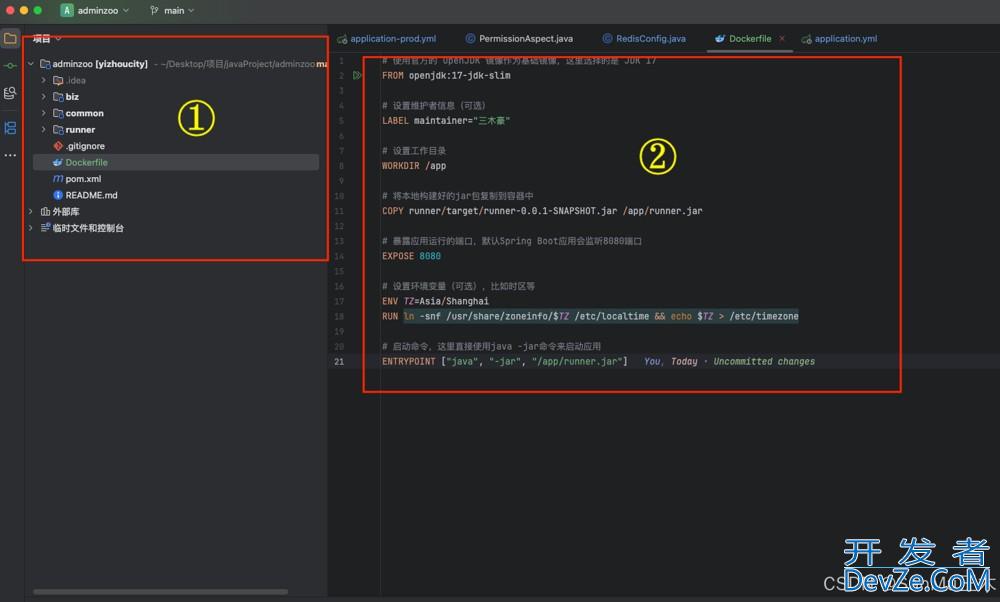Open the database tool window icon in sidebar
The image size is (1000, 602).
(x=10, y=93)
